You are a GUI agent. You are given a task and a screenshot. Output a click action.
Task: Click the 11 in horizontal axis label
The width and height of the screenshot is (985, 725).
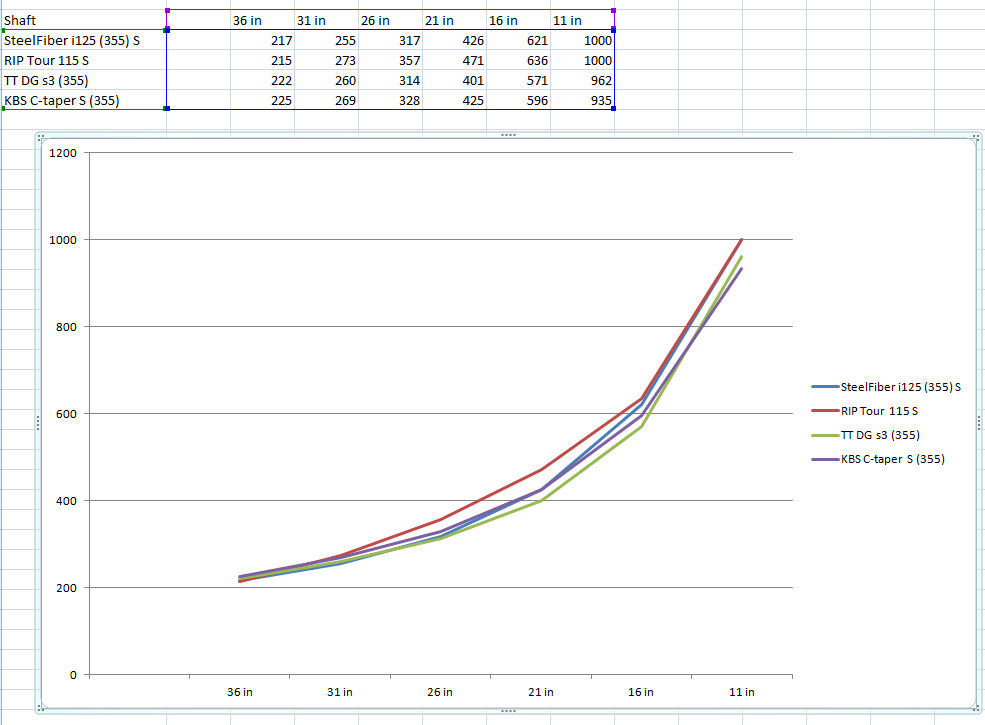(x=742, y=692)
